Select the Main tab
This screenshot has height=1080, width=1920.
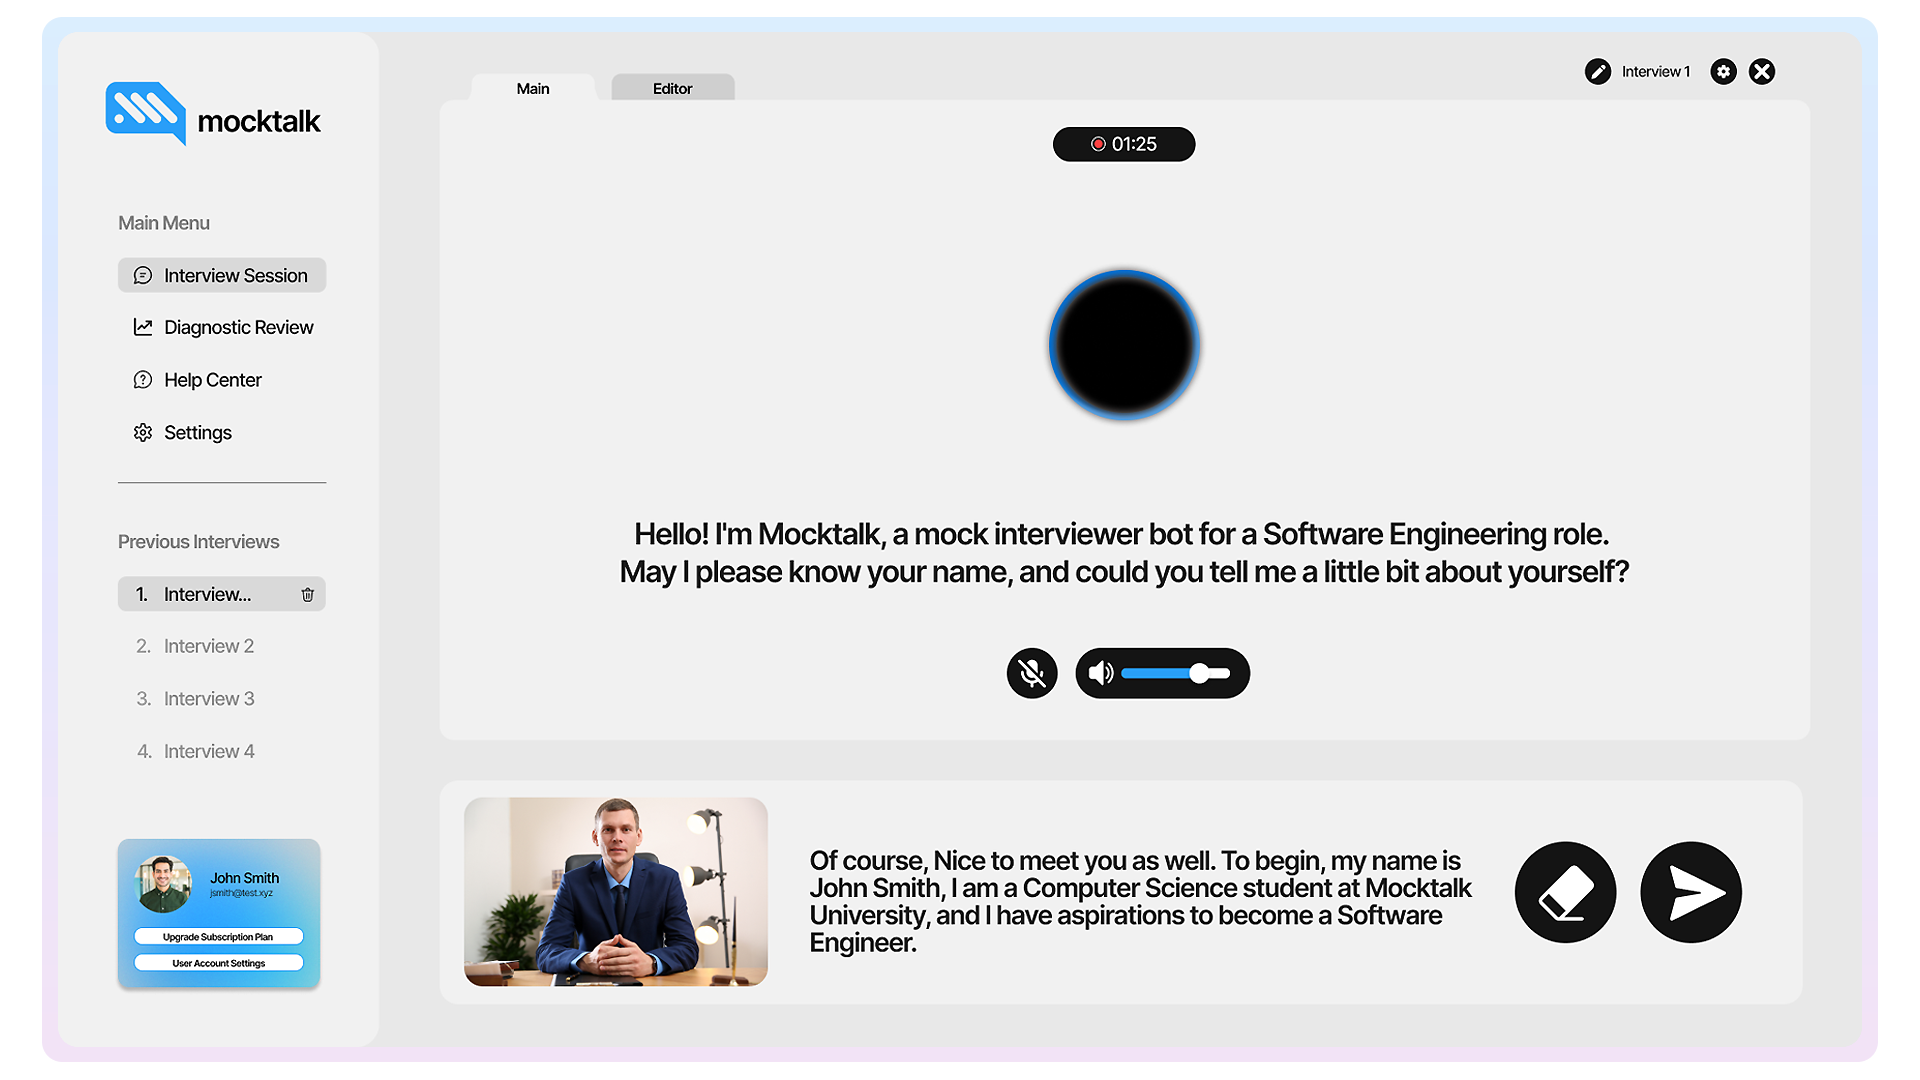532,88
